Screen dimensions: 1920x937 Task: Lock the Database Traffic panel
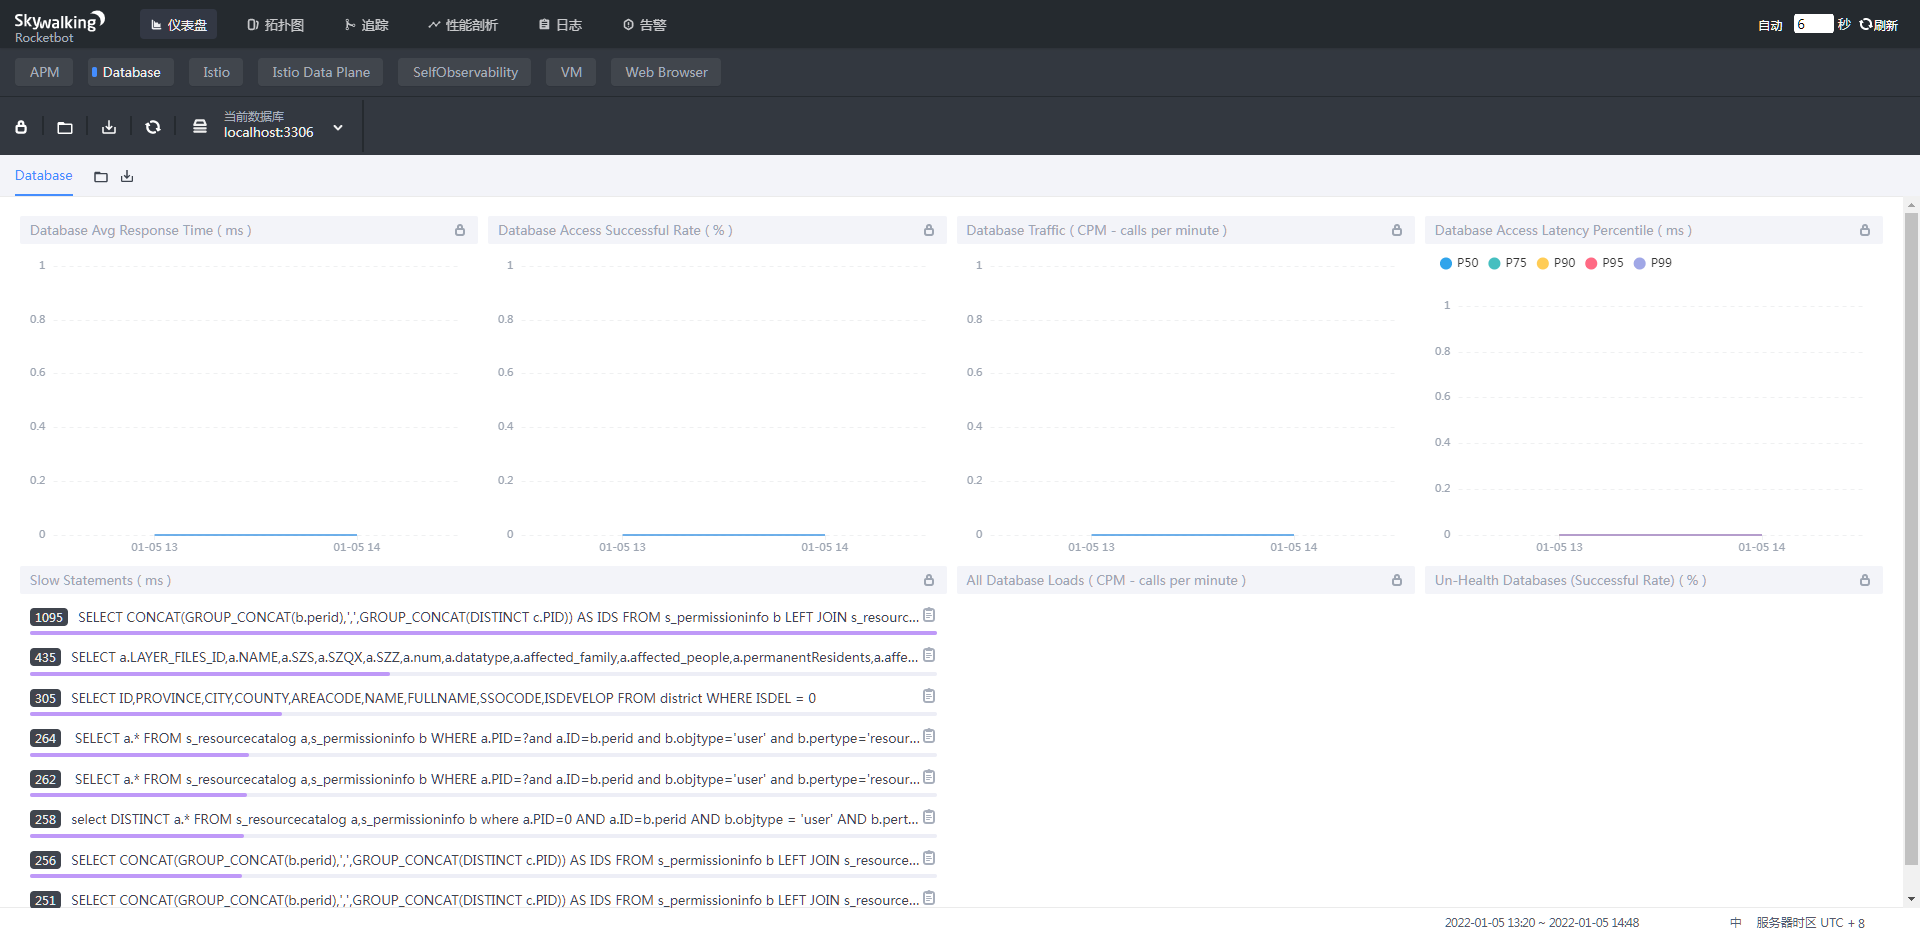click(x=1397, y=230)
